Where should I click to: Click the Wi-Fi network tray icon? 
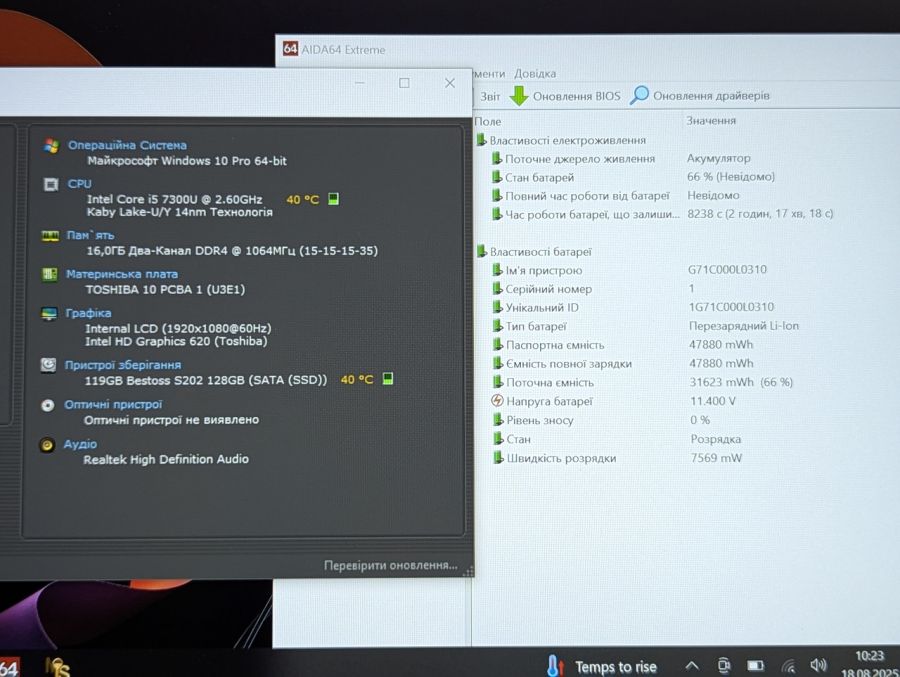click(789, 666)
